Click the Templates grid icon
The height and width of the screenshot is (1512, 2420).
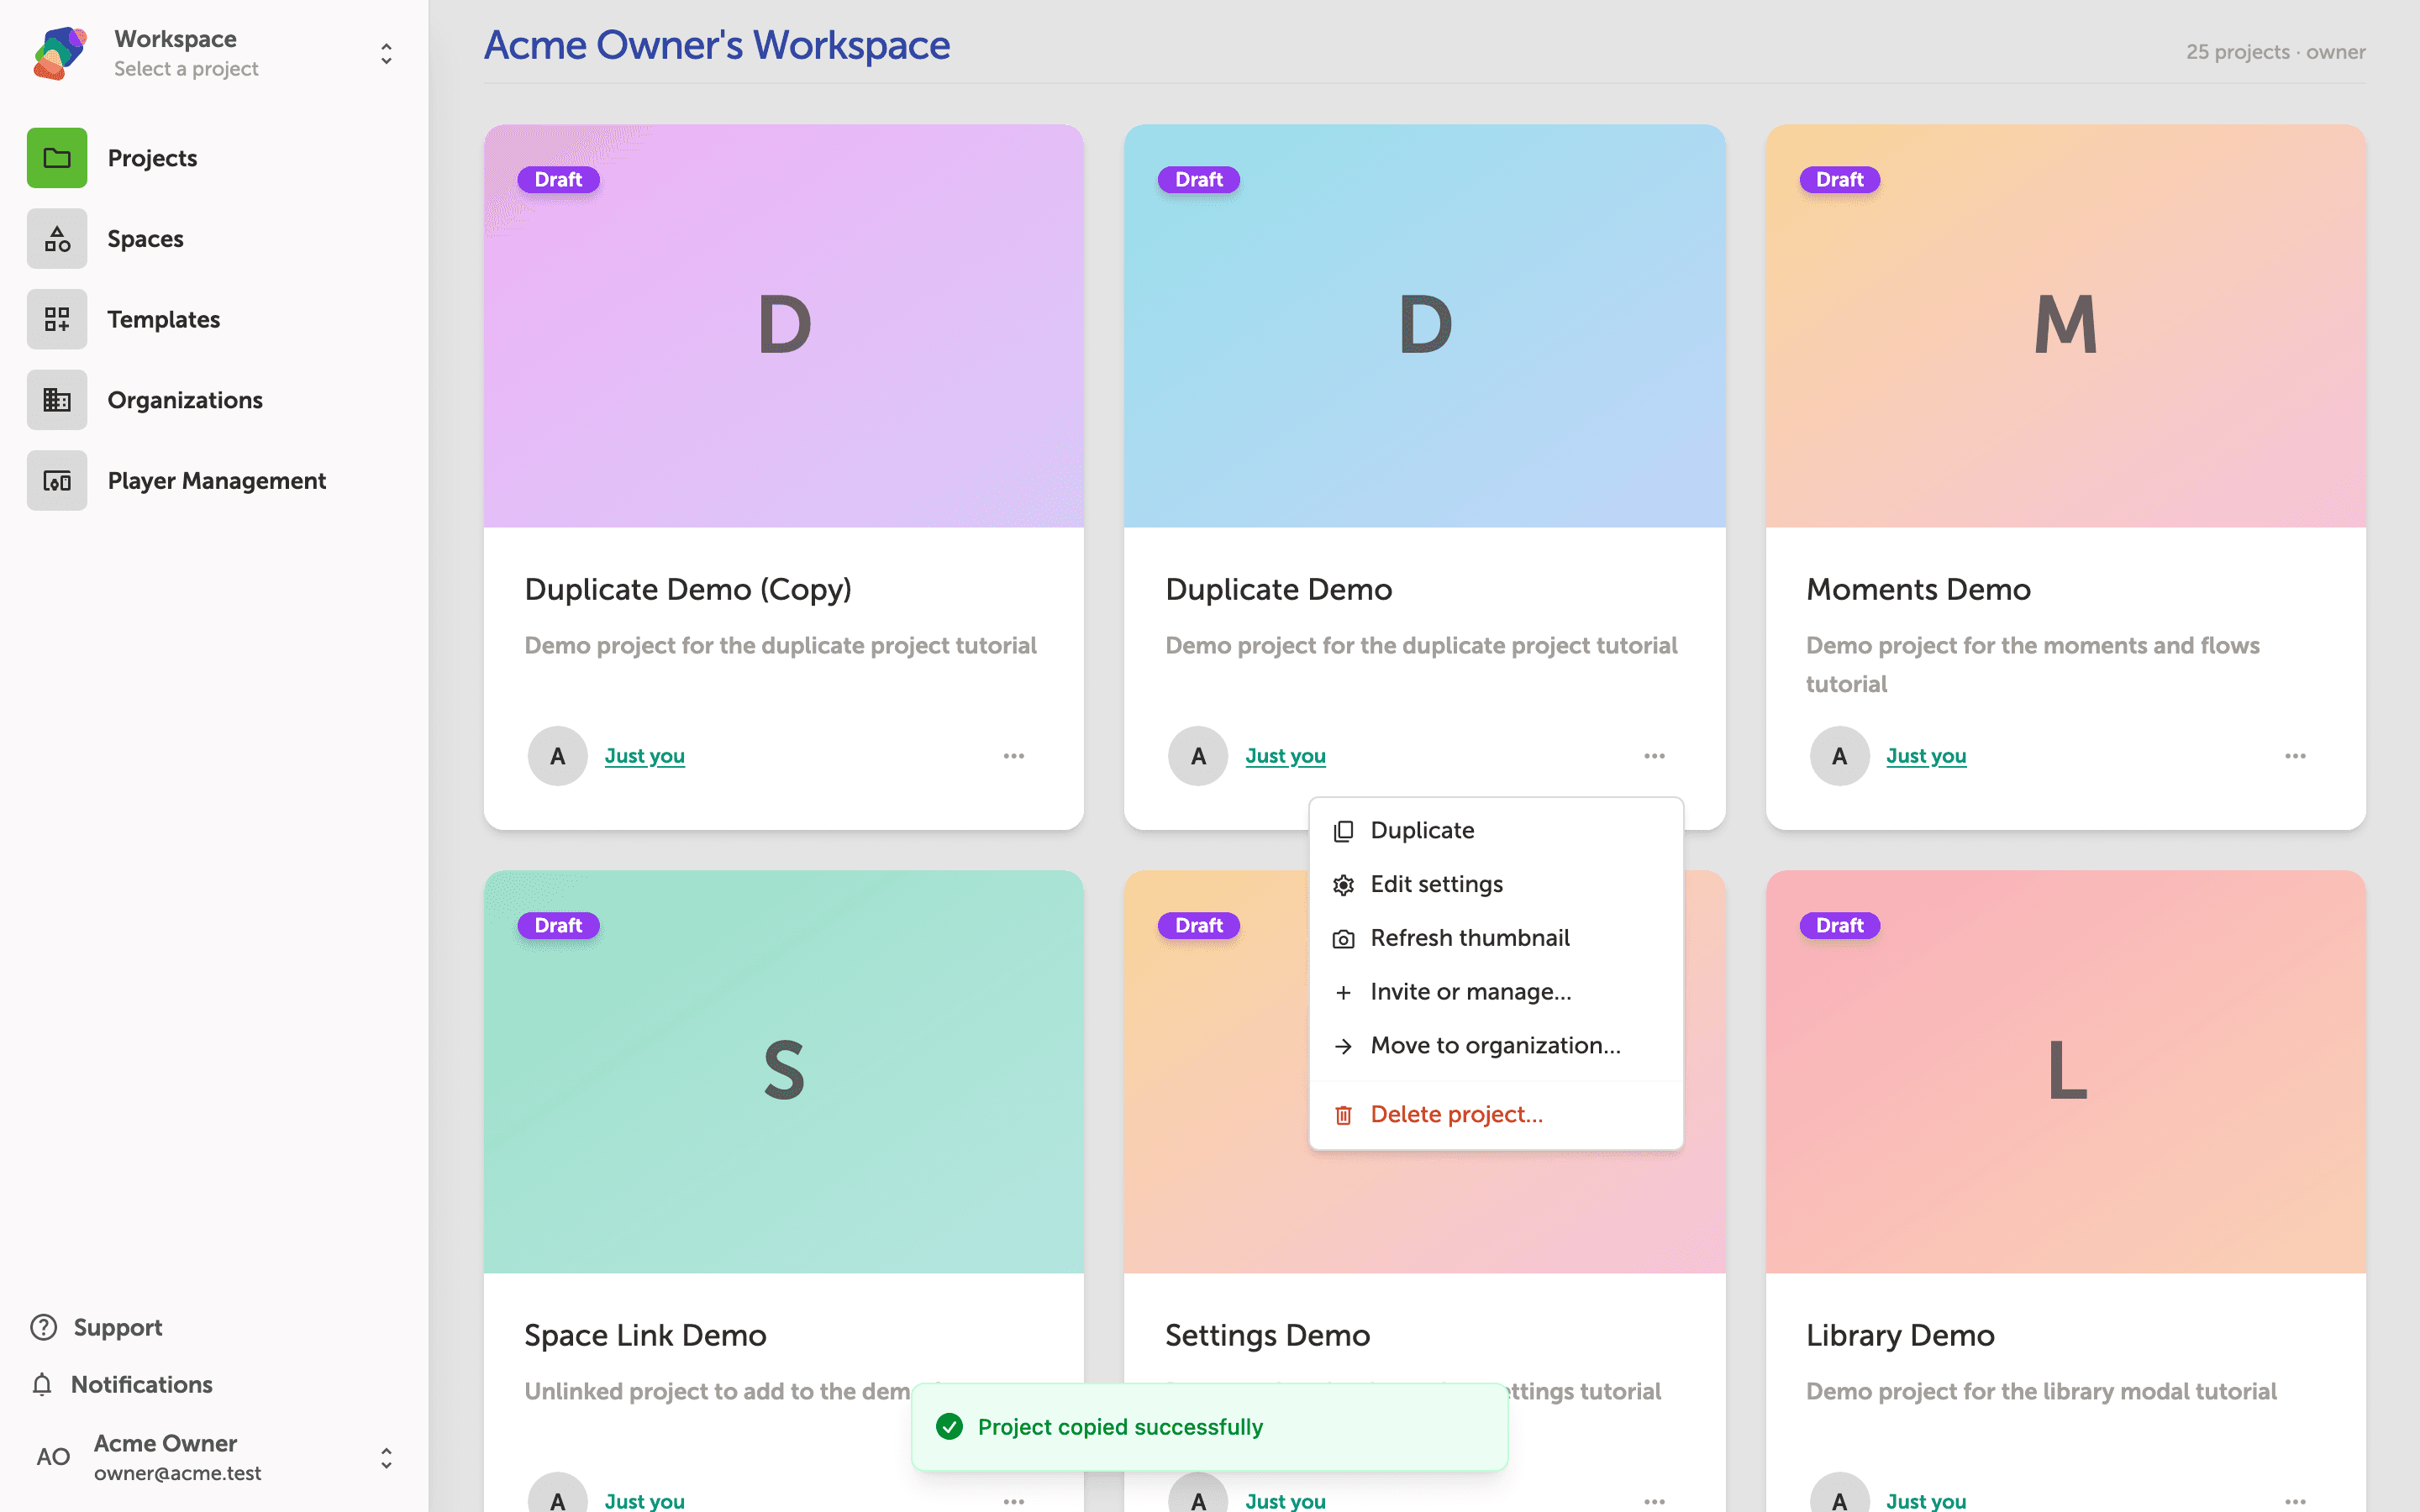click(57, 319)
